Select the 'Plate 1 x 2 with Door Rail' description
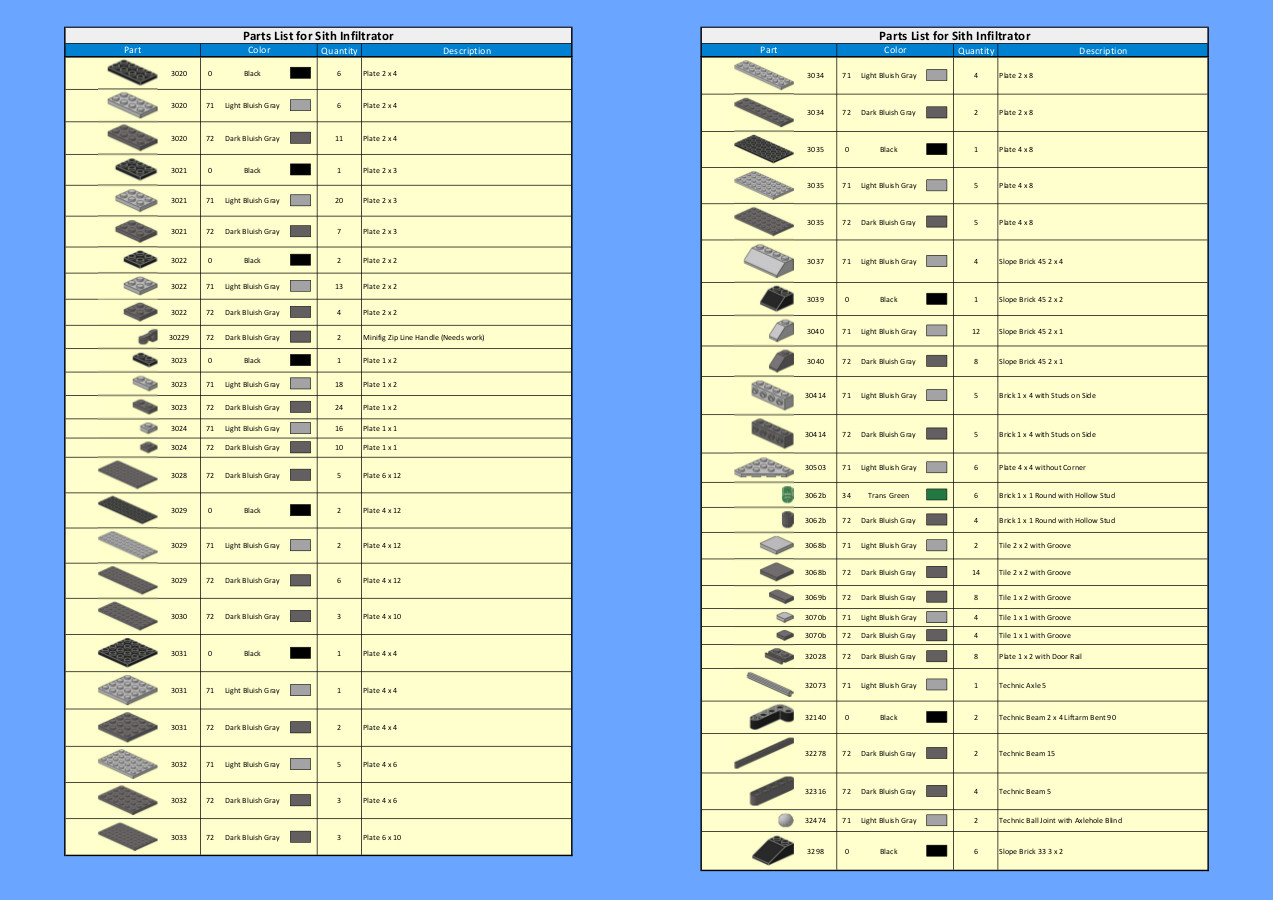 pyautogui.click(x=1040, y=656)
